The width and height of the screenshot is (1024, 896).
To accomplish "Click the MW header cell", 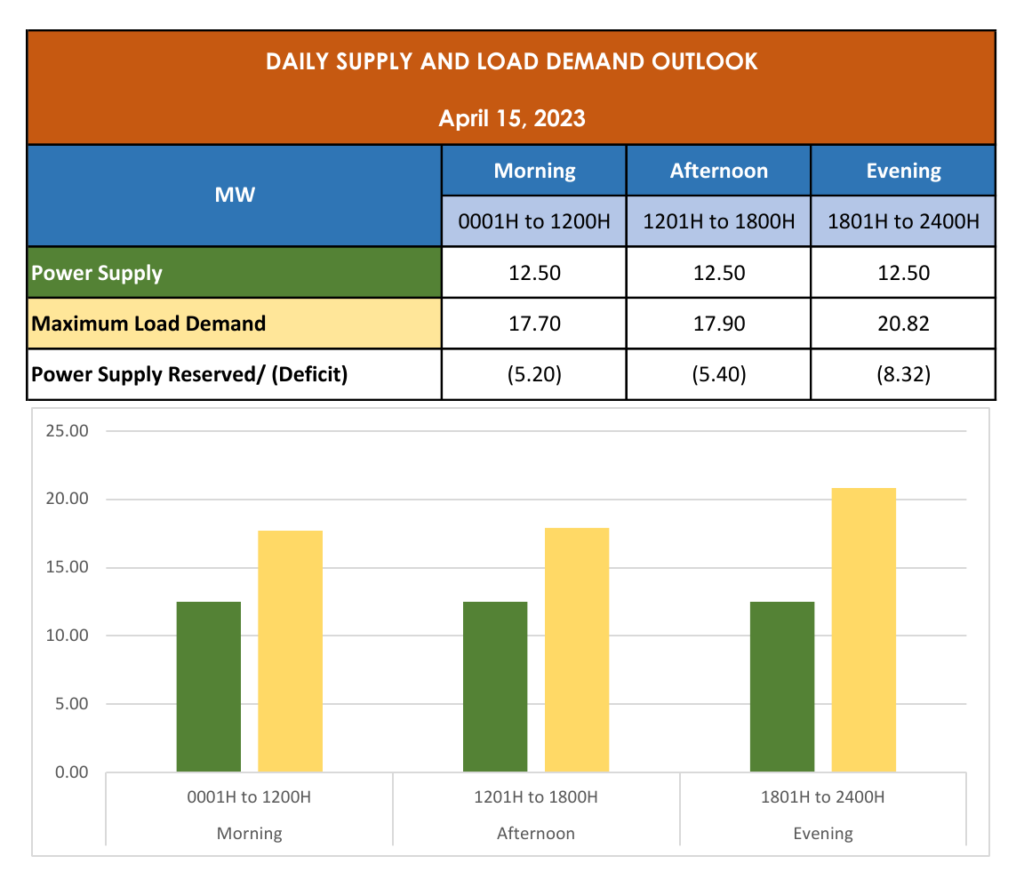I will click(x=234, y=195).
